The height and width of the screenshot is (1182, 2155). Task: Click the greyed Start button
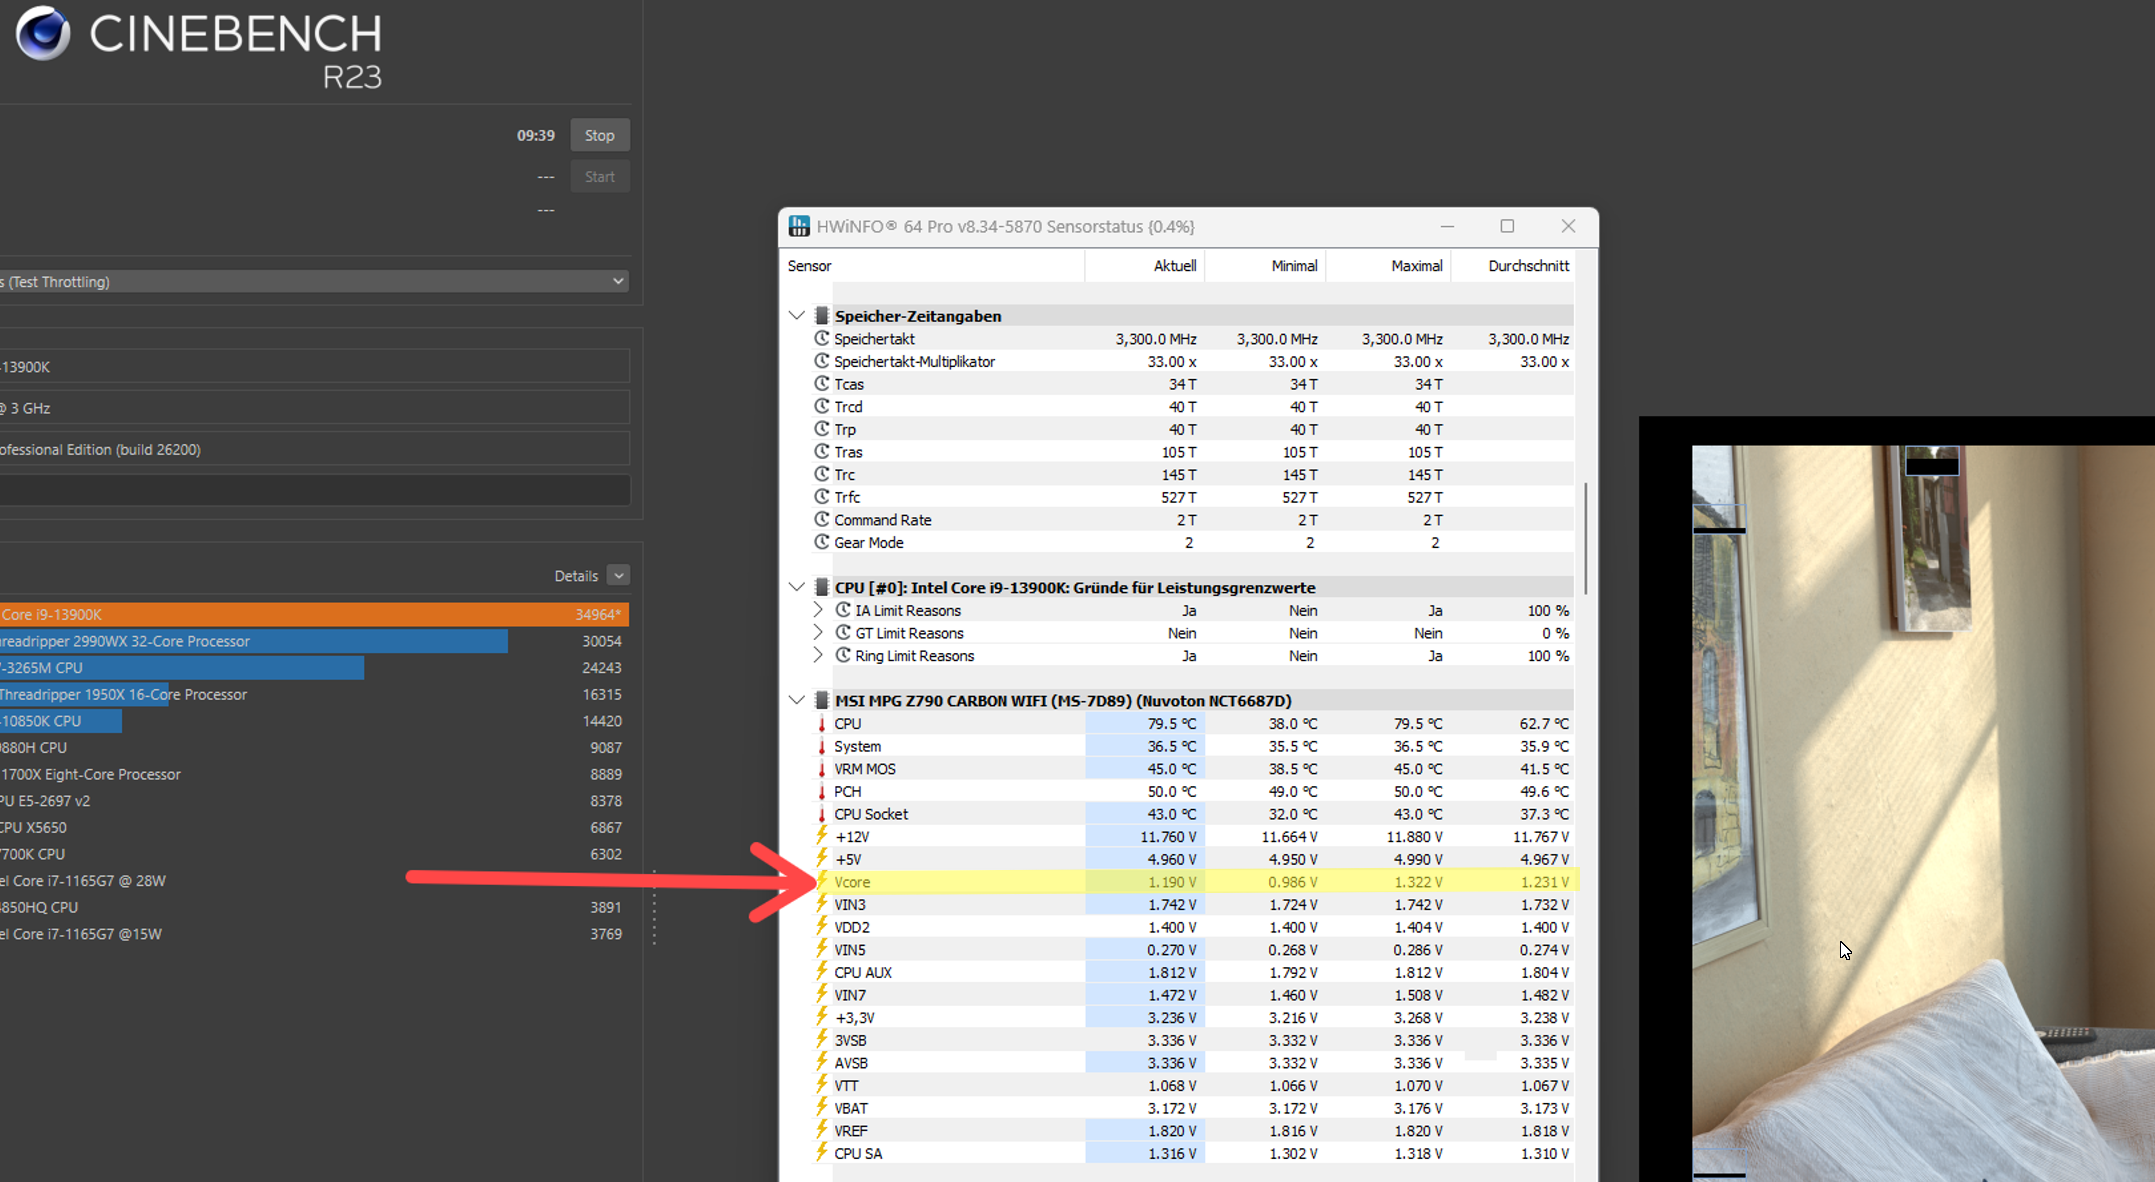(599, 177)
